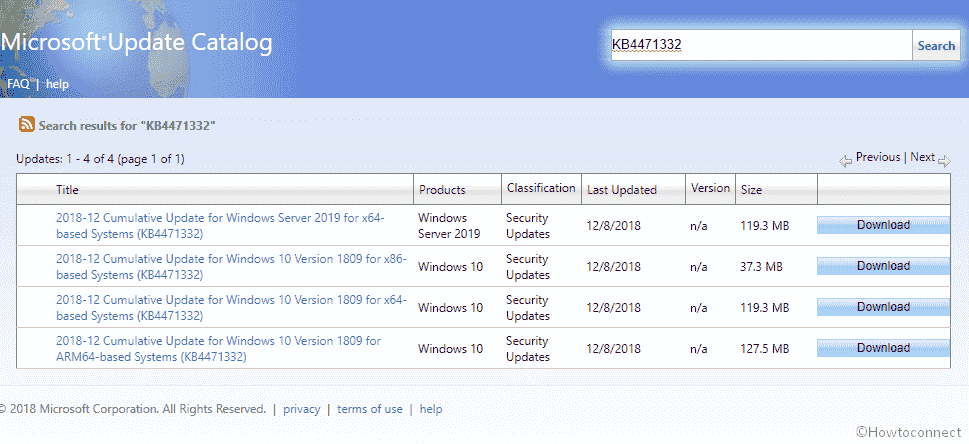This screenshot has width=969, height=444.
Task: Click the Next pagination link
Action: (x=922, y=157)
